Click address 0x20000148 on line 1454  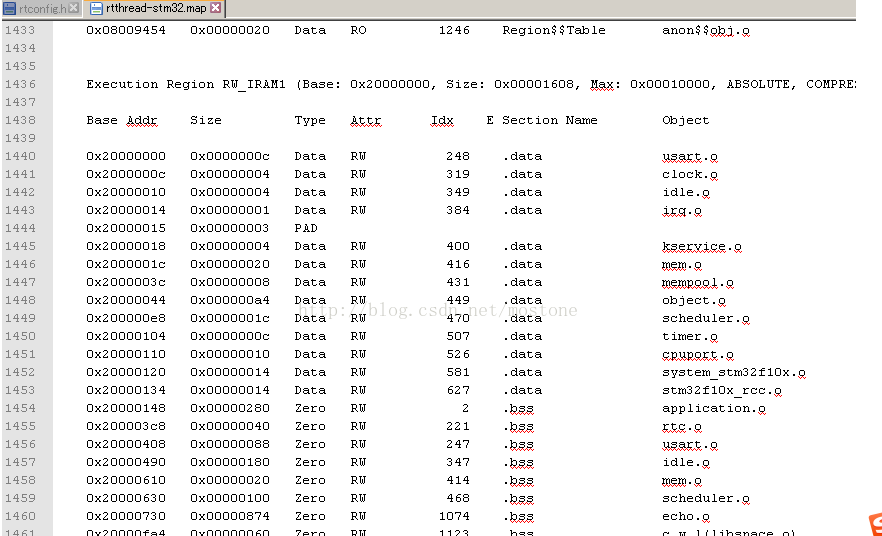[126, 408]
